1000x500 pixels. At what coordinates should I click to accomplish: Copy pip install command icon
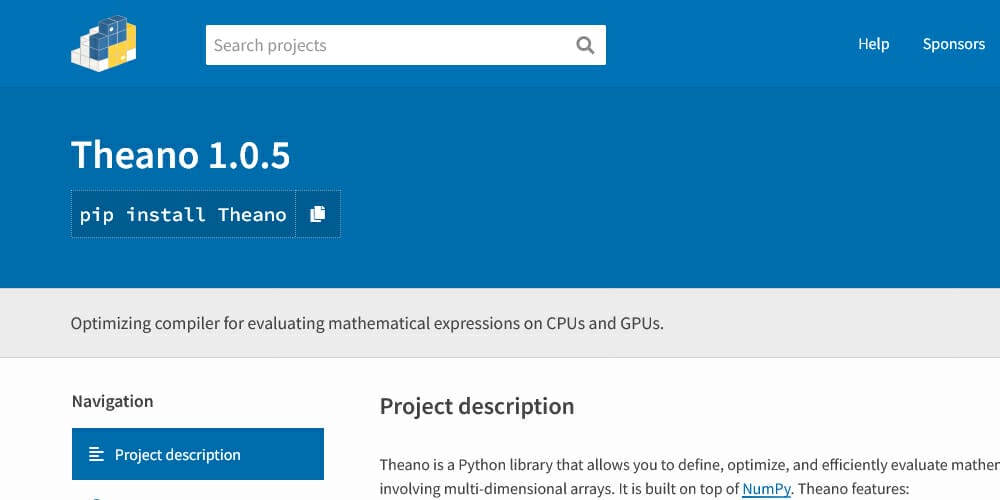click(318, 214)
